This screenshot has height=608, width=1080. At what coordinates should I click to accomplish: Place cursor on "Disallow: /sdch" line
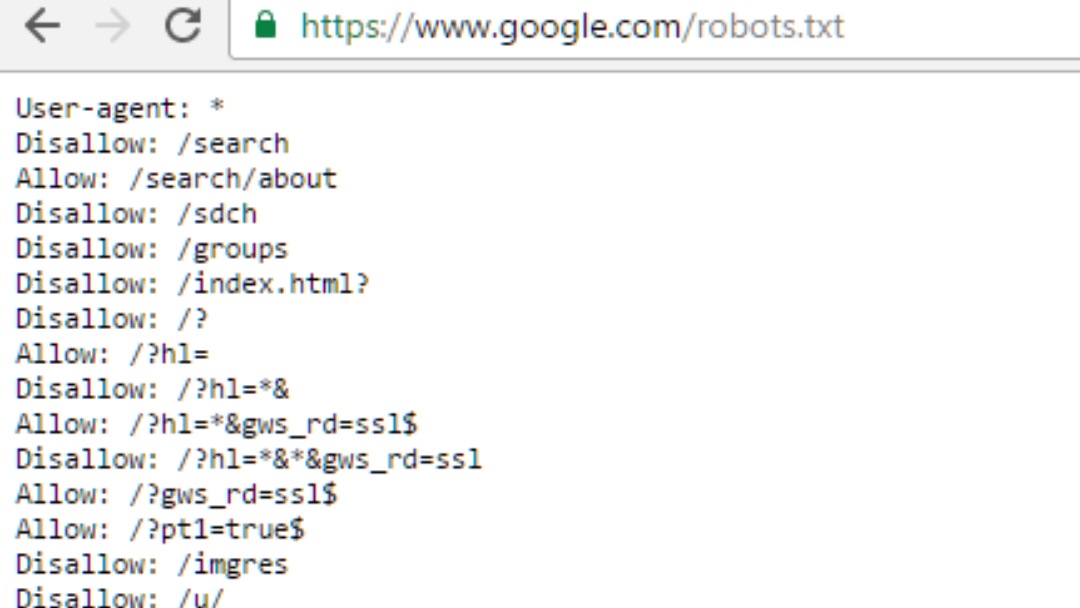click(136, 213)
